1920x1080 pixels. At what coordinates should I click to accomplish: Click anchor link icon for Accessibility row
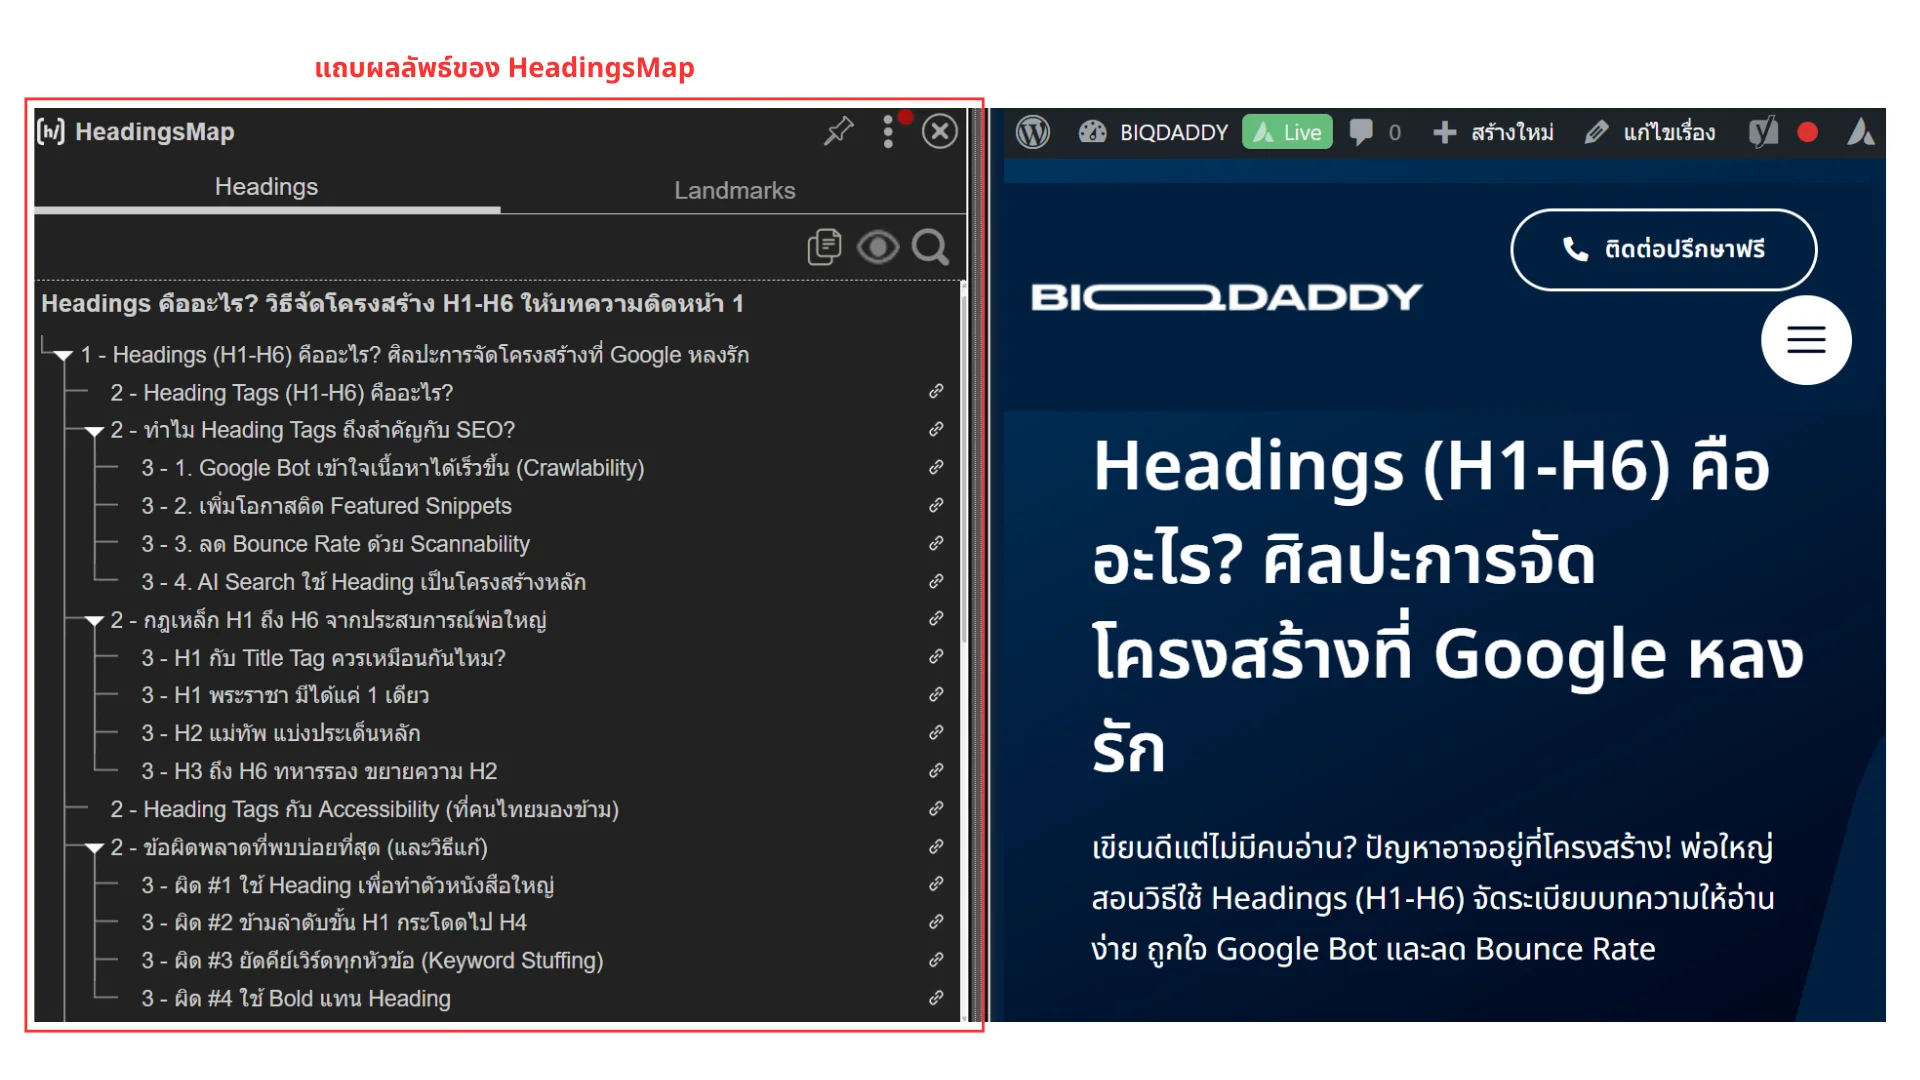(936, 809)
